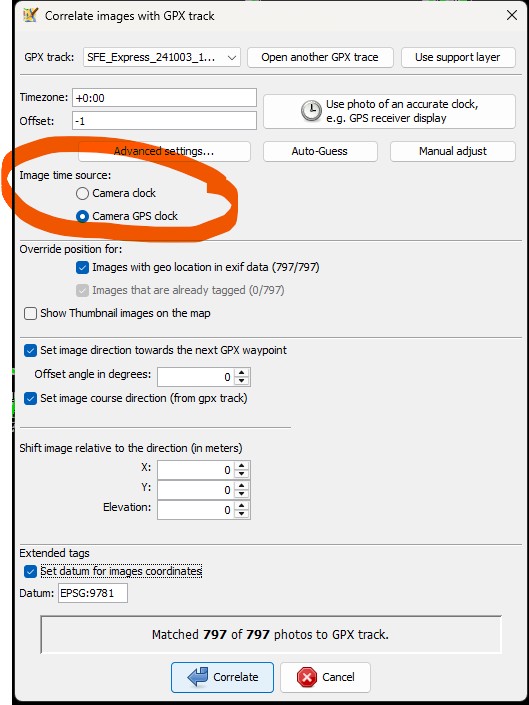Open the GPX track dropdown
The width and height of the screenshot is (529, 705).
tap(162, 58)
